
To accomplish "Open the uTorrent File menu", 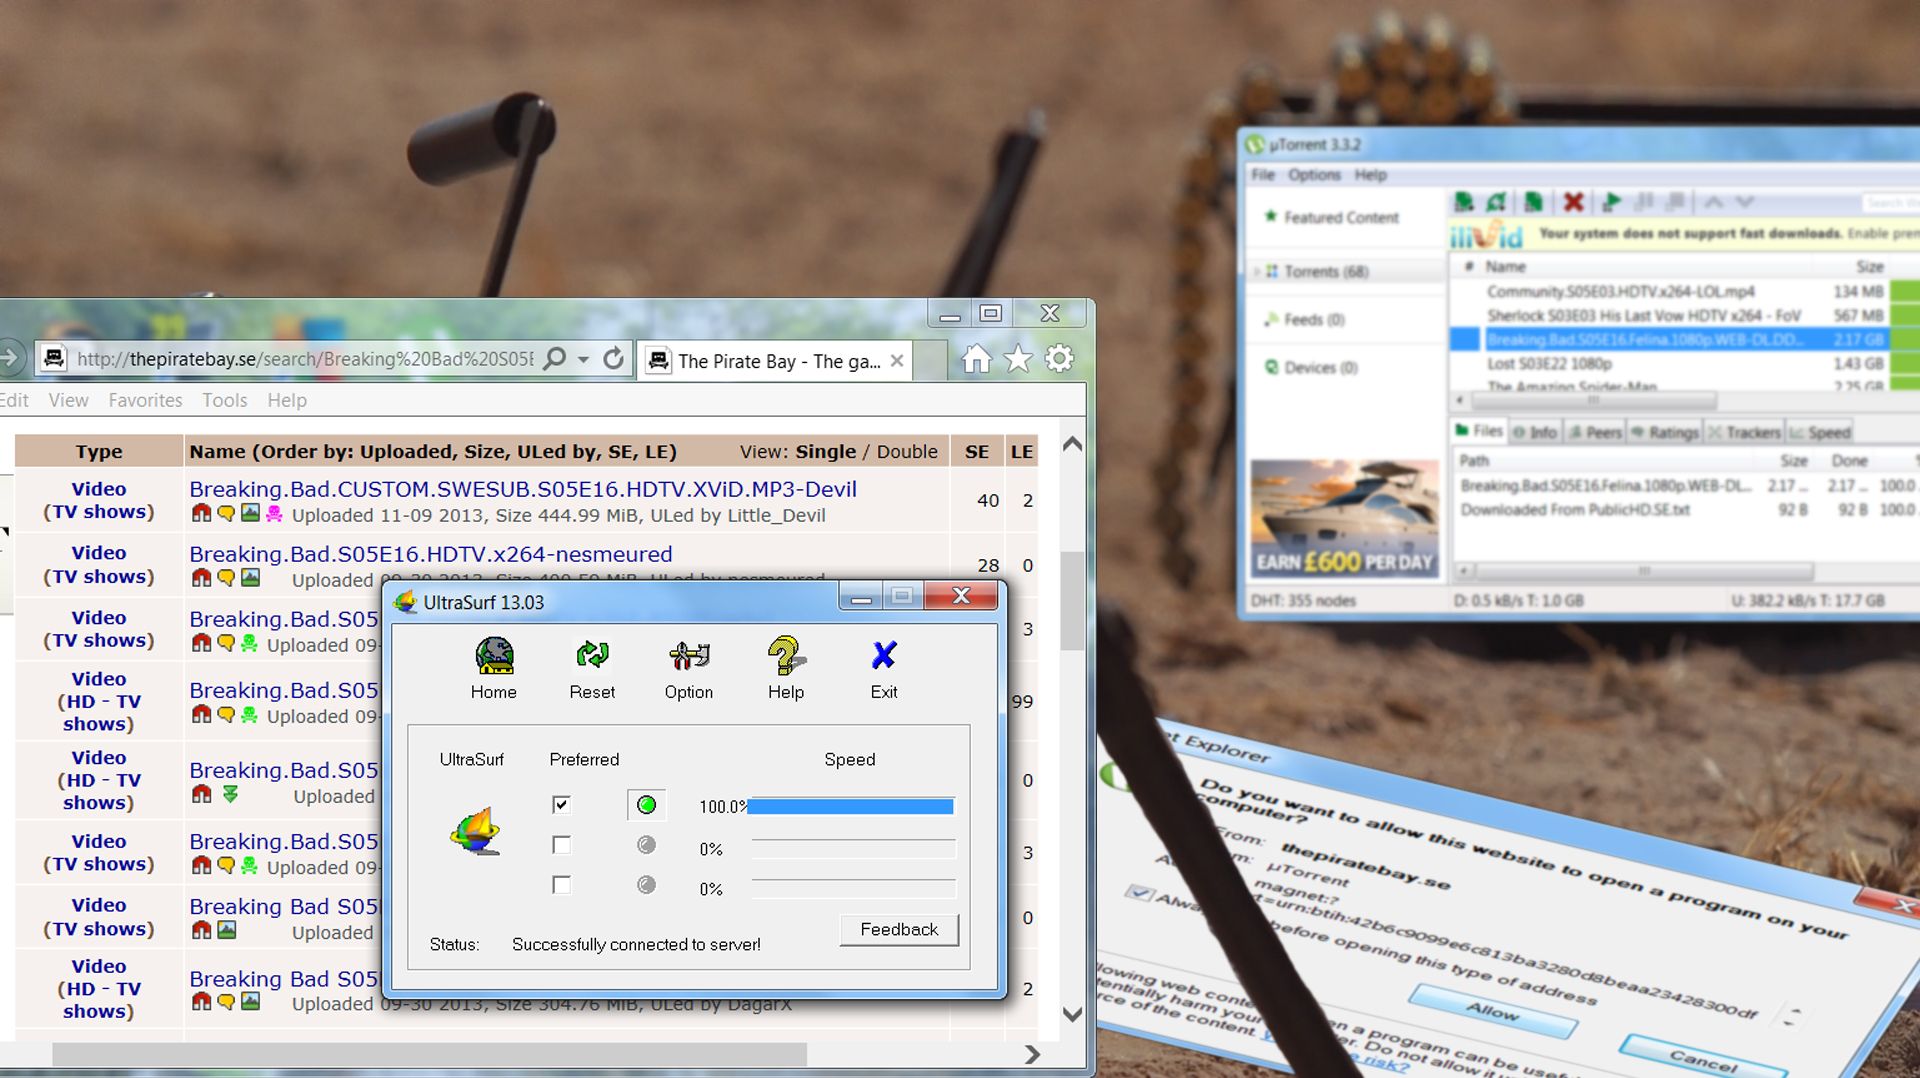I will (1263, 175).
